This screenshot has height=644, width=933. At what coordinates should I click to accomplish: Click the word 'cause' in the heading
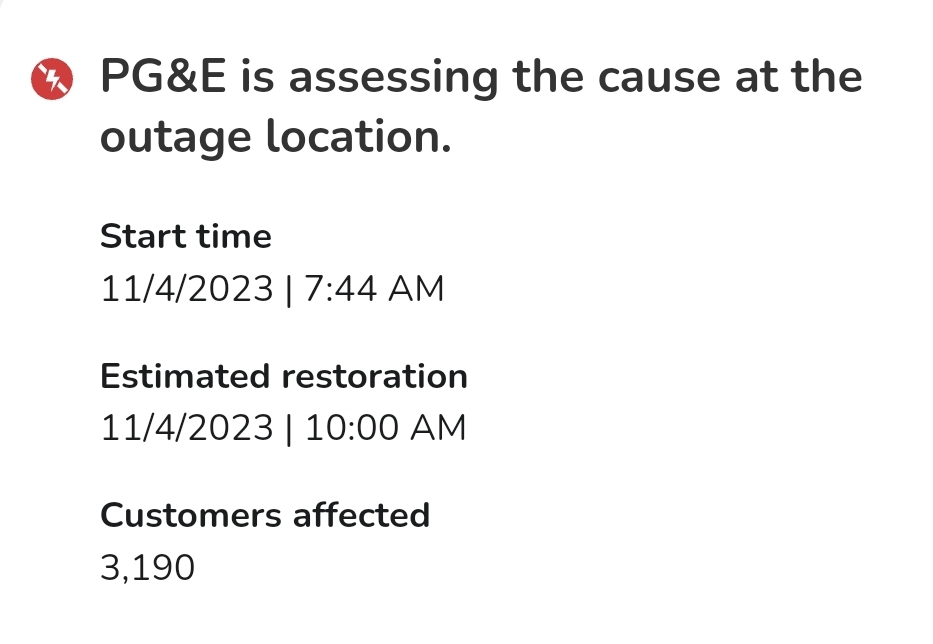pyautogui.click(x=659, y=79)
